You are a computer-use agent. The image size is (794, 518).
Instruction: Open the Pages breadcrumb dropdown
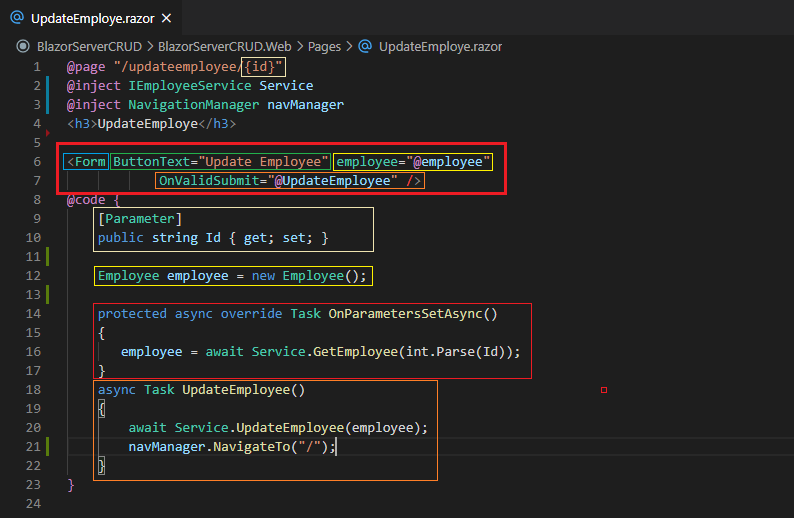tap(324, 46)
